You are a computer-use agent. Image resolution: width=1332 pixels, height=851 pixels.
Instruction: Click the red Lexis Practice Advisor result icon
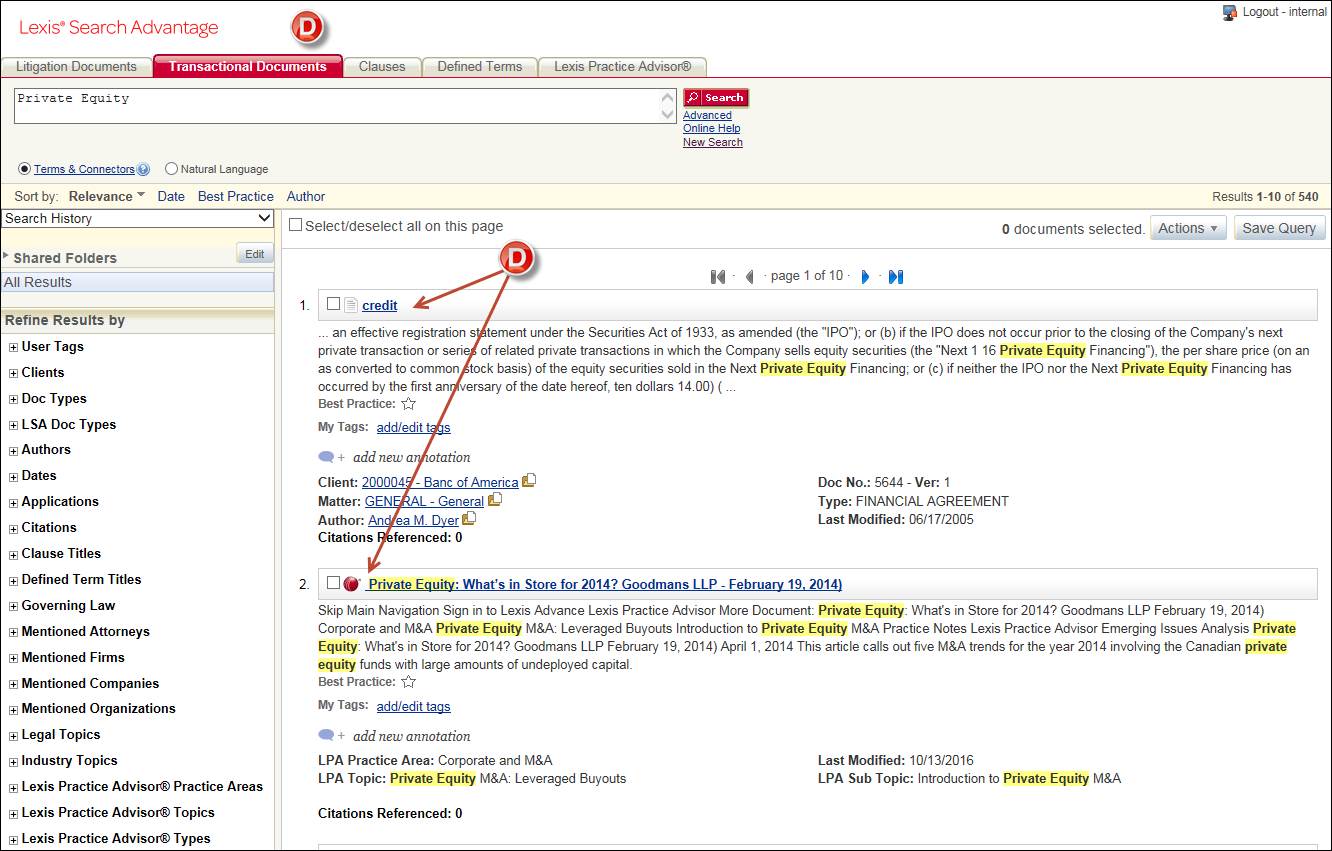(351, 584)
